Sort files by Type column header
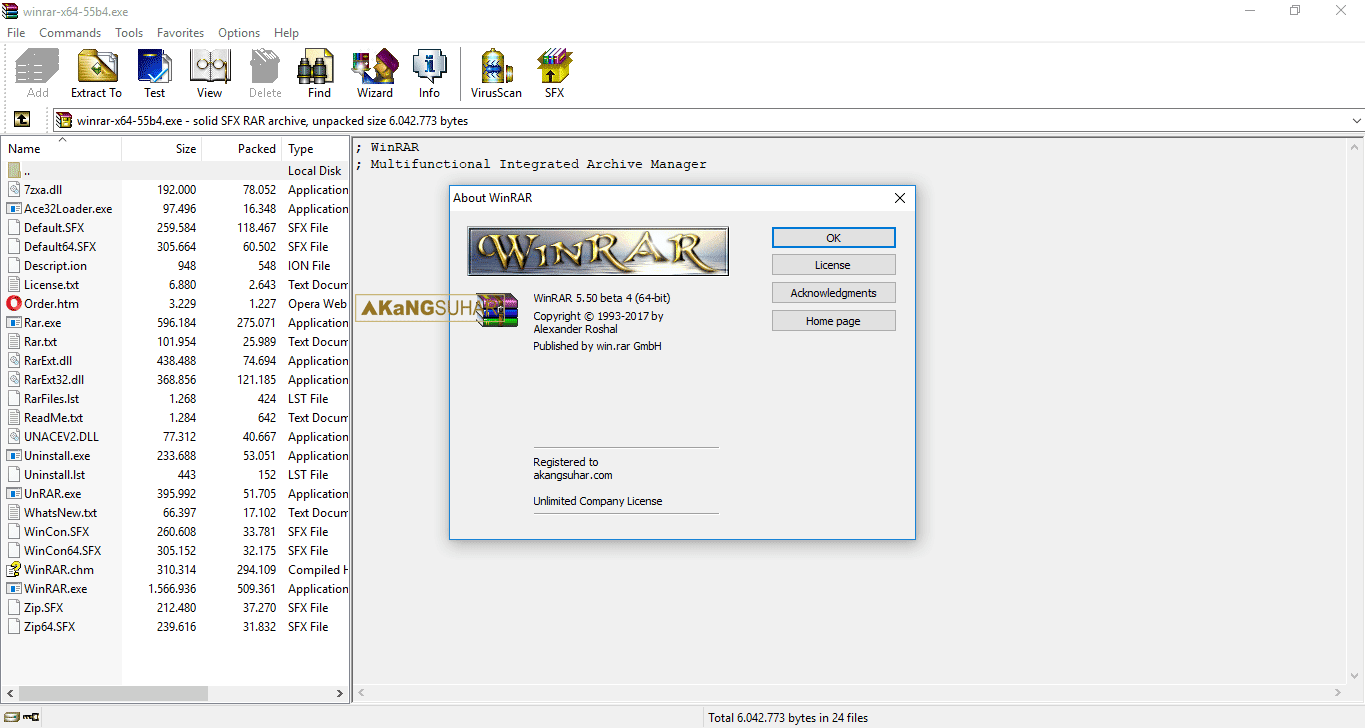Image resolution: width=1365 pixels, height=728 pixels. coord(316,148)
